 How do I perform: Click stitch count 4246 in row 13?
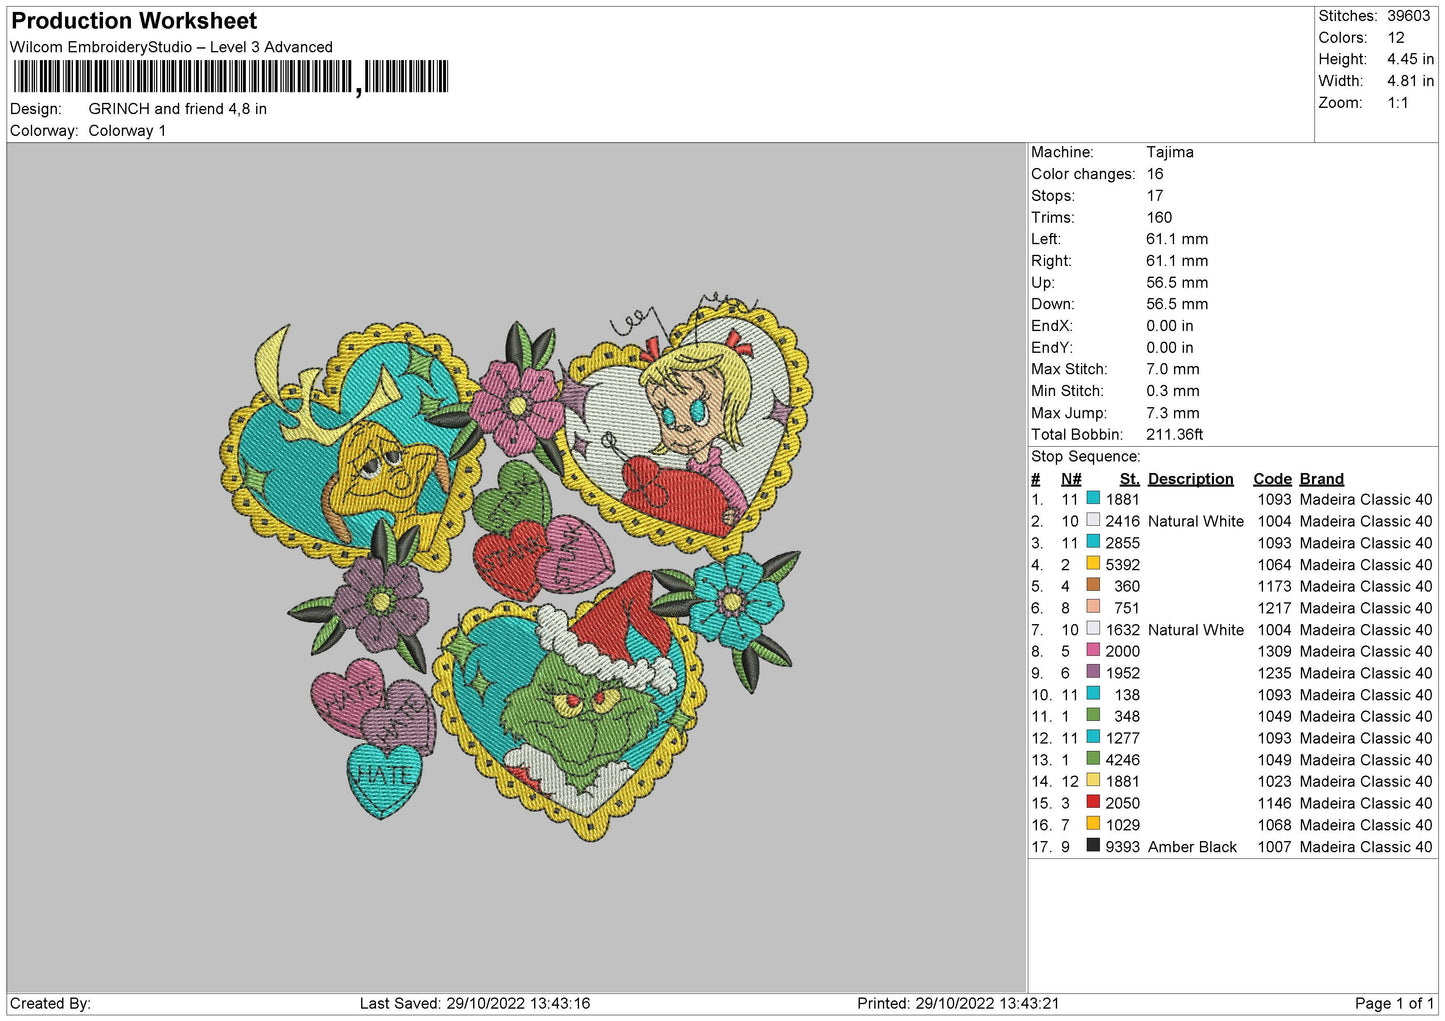coord(1122,760)
